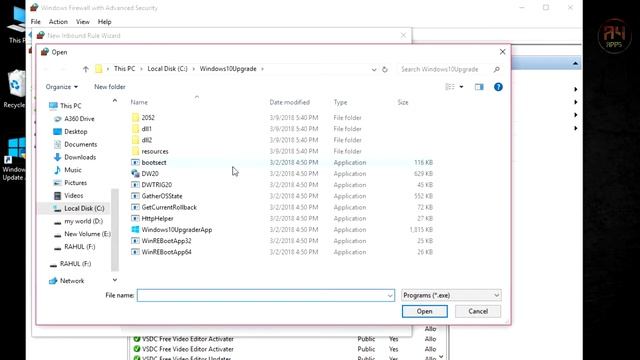Select the bootsect application file

click(282, 162)
